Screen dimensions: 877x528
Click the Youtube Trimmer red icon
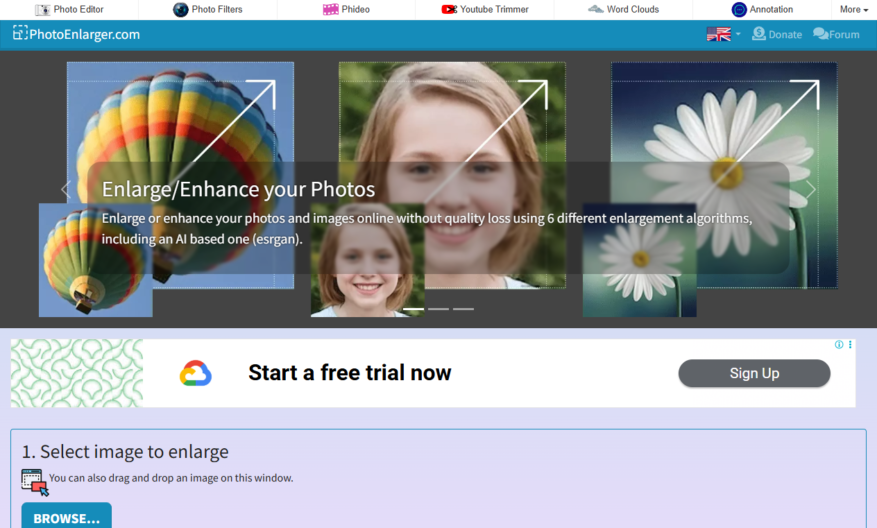click(x=449, y=10)
